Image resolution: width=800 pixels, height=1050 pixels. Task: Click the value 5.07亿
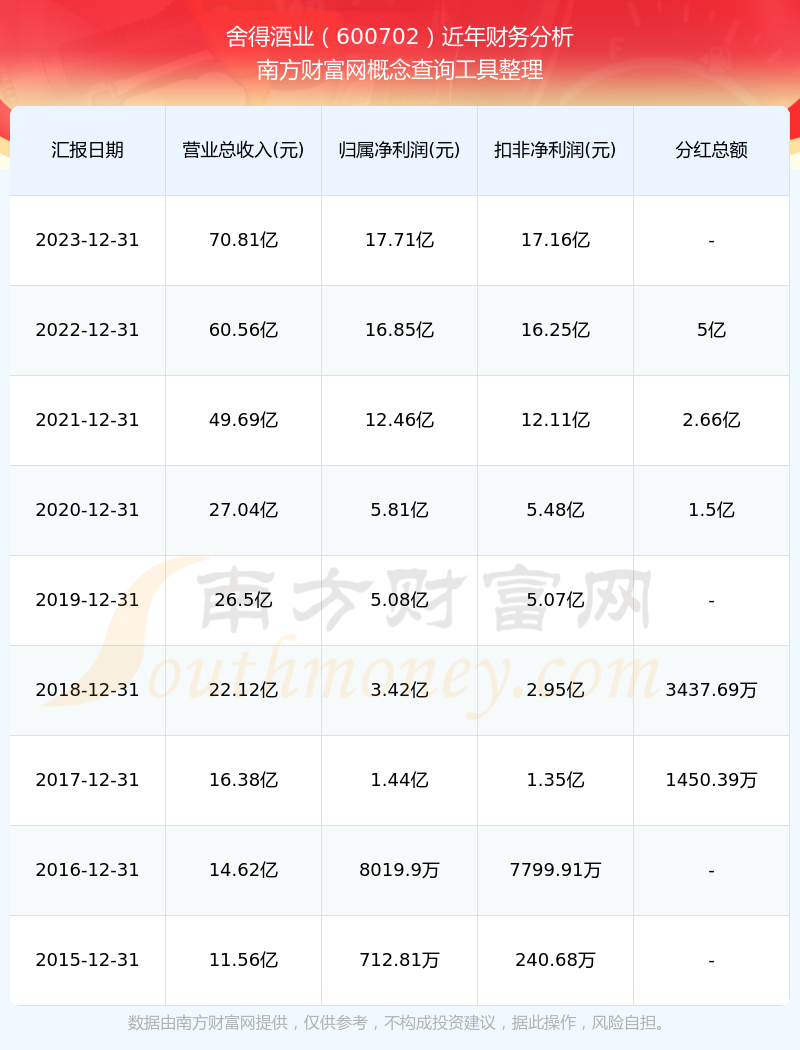pos(555,600)
